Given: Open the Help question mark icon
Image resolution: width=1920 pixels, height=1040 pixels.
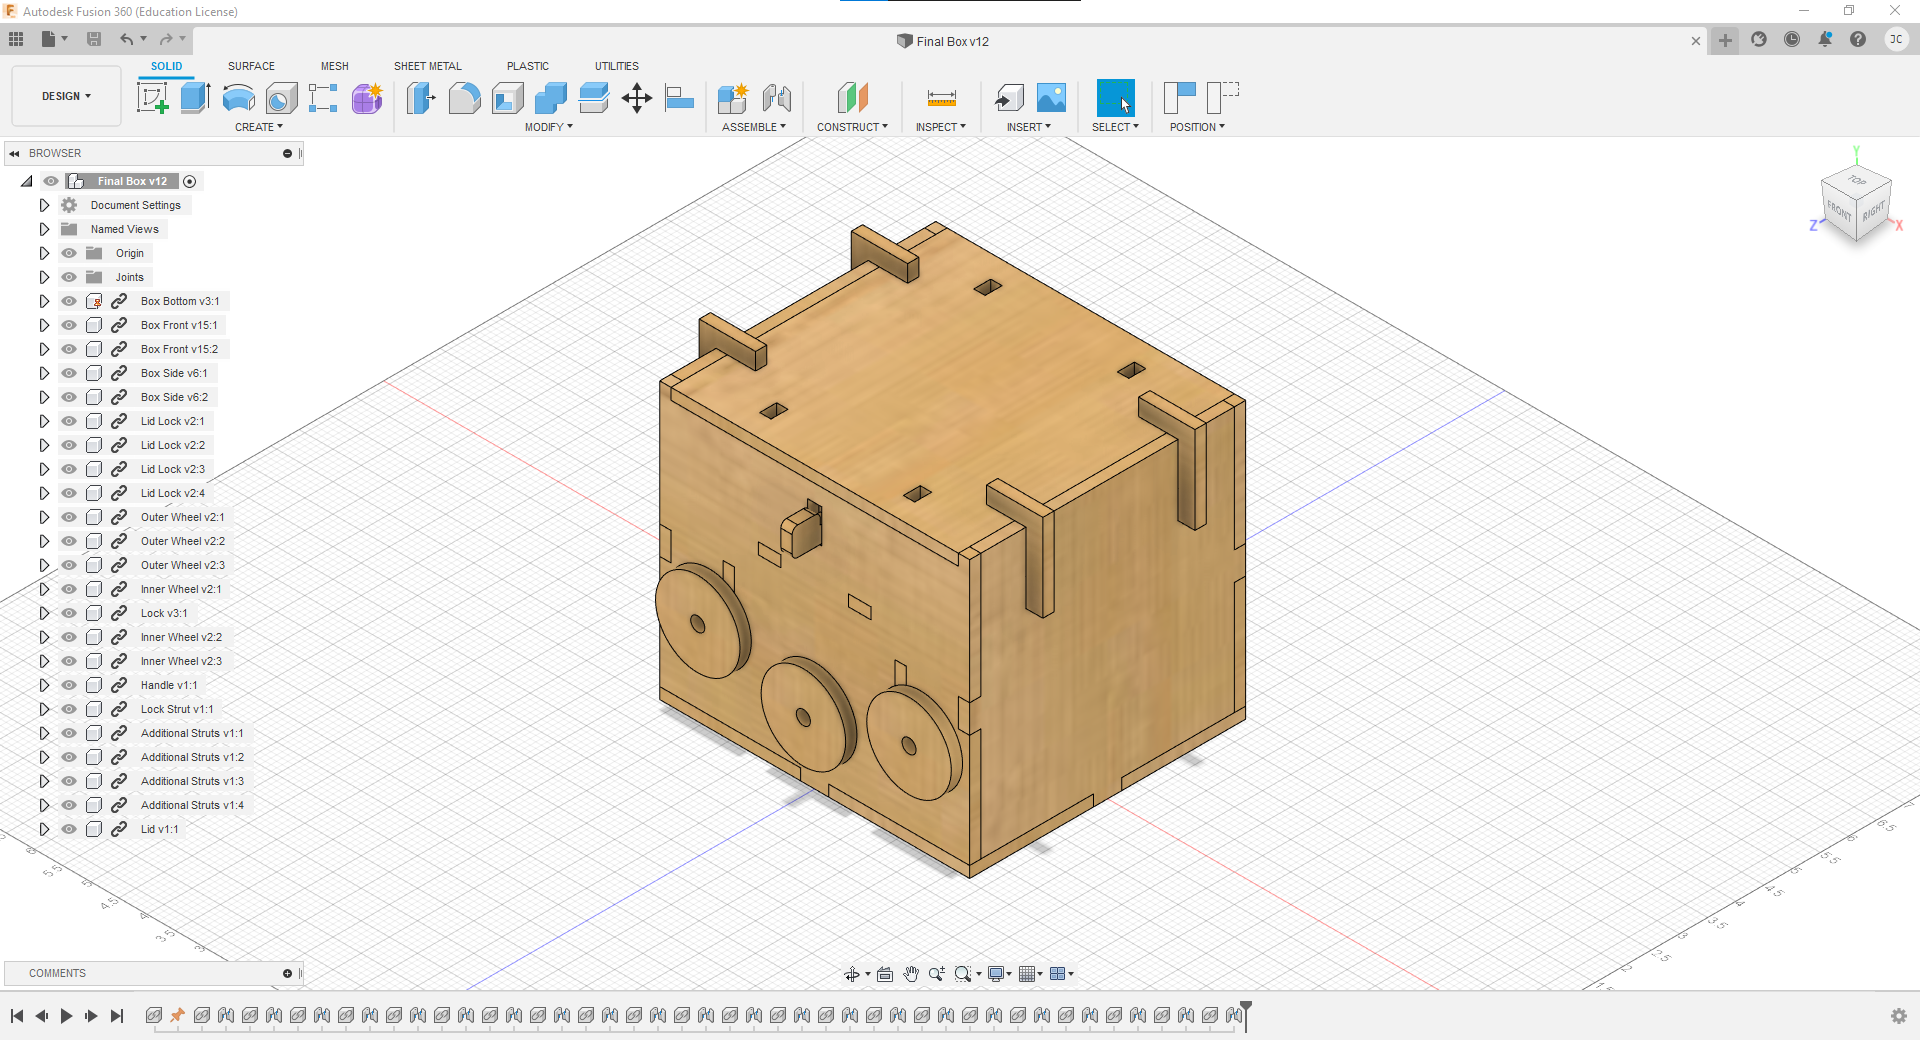Looking at the screenshot, I should click(1858, 40).
